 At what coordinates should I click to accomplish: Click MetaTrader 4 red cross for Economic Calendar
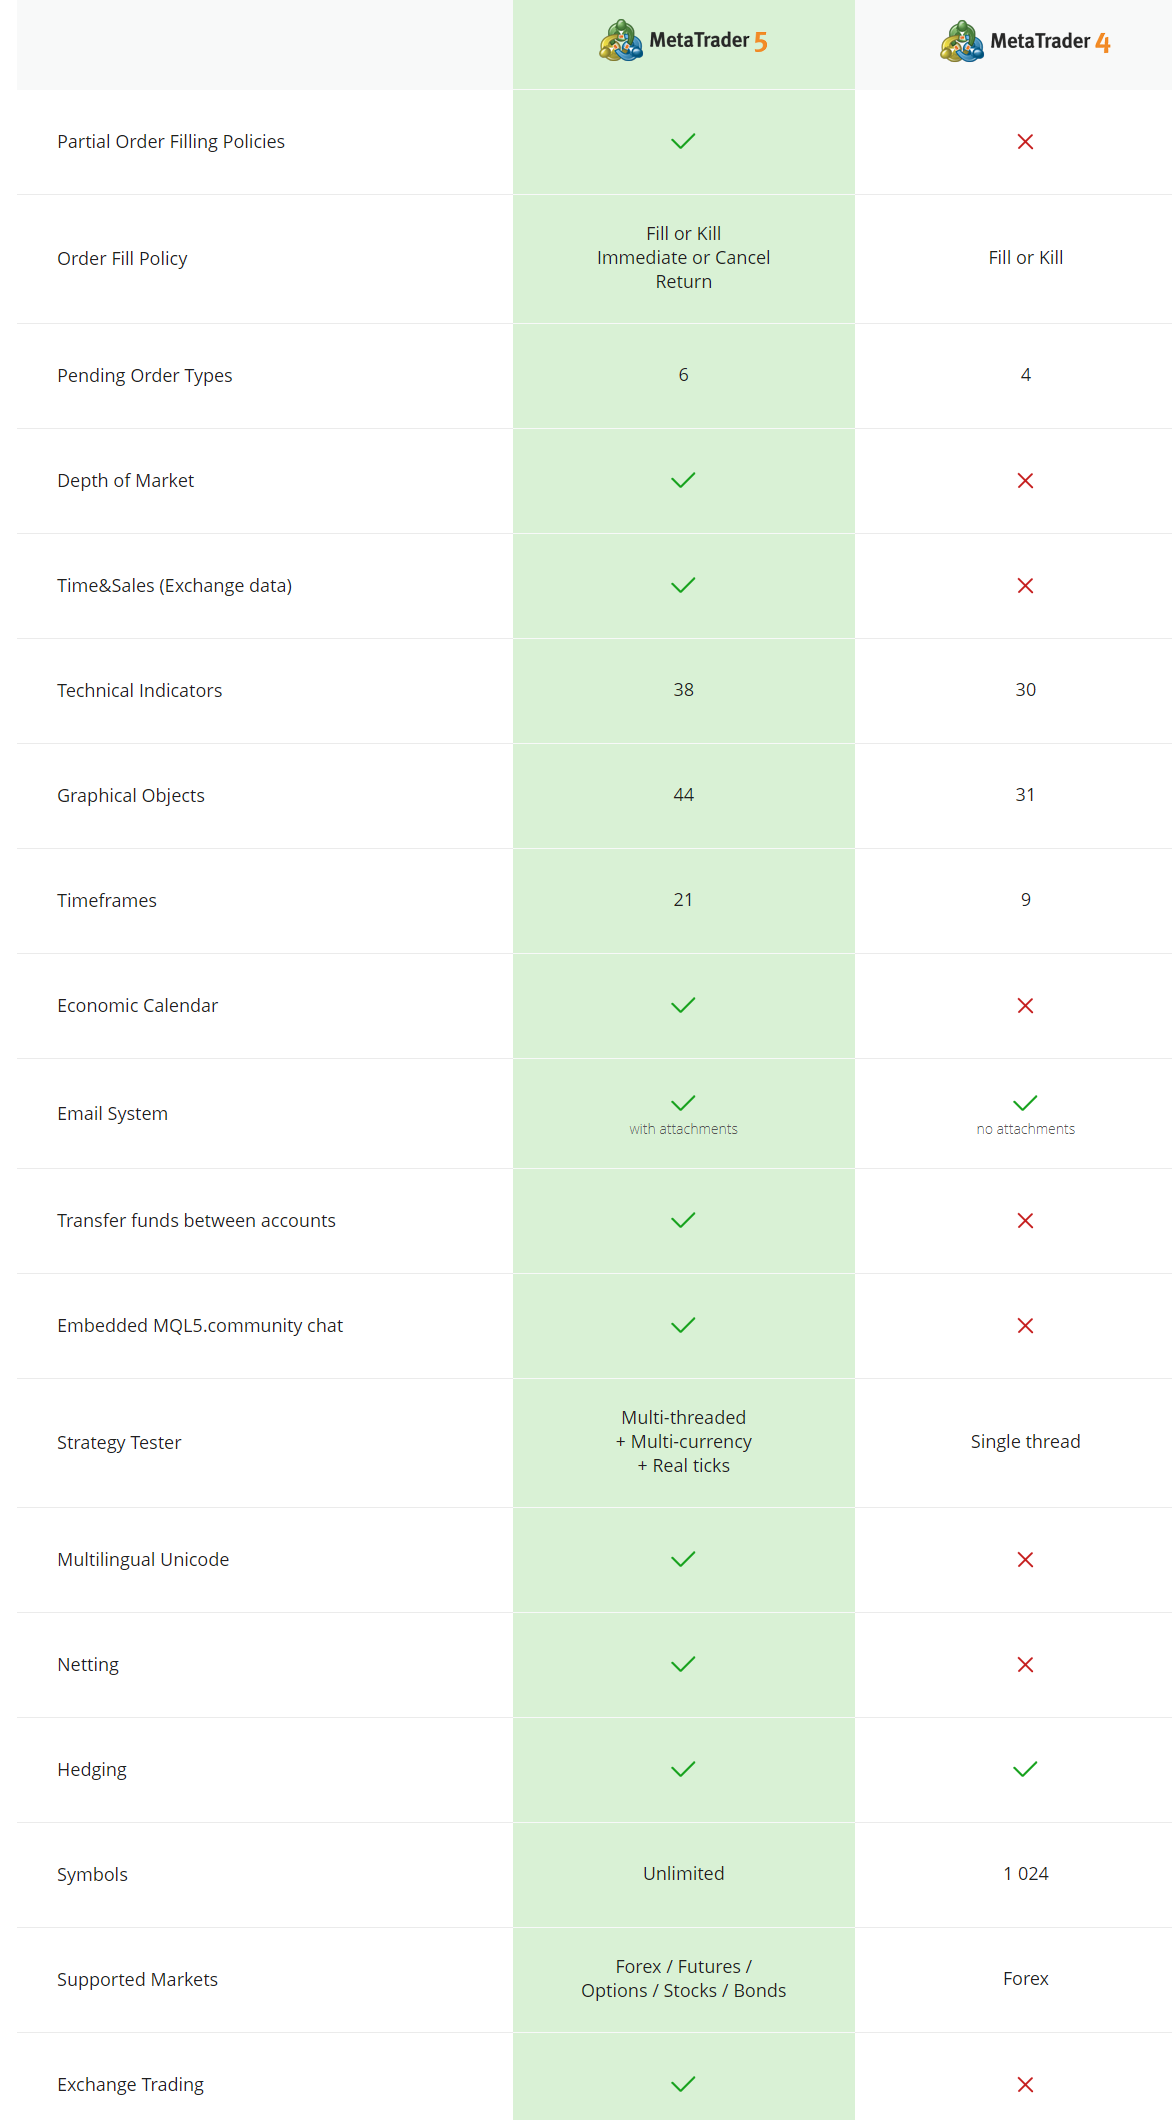pos(1025,1006)
